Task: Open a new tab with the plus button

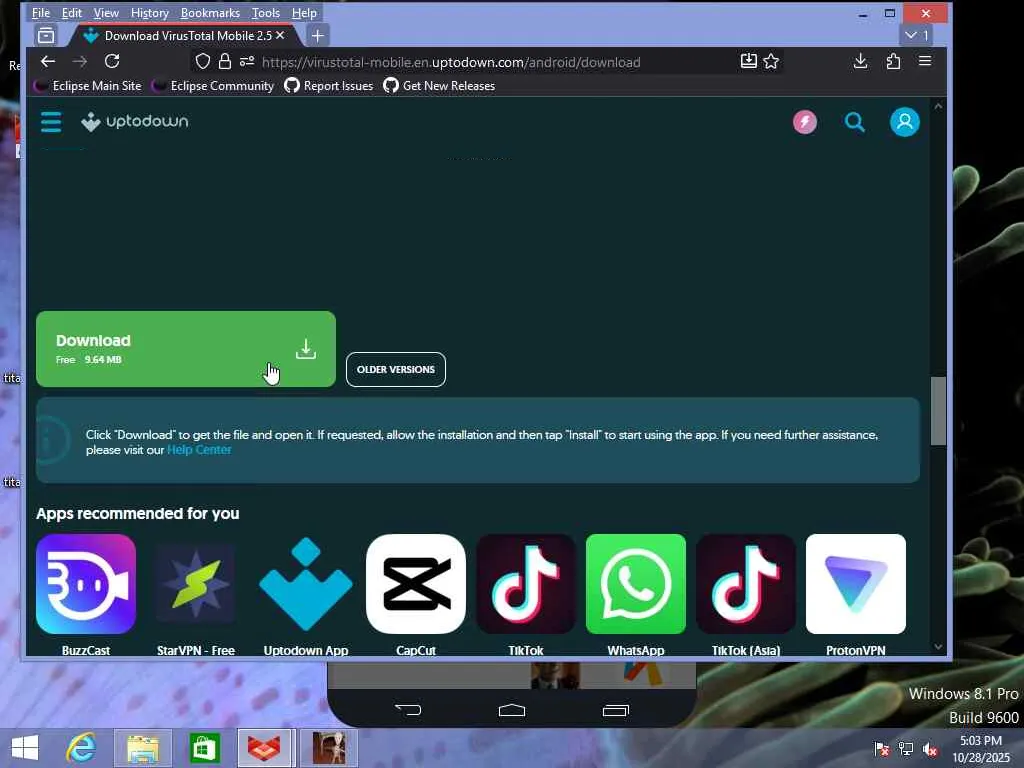Action: pyautogui.click(x=317, y=36)
